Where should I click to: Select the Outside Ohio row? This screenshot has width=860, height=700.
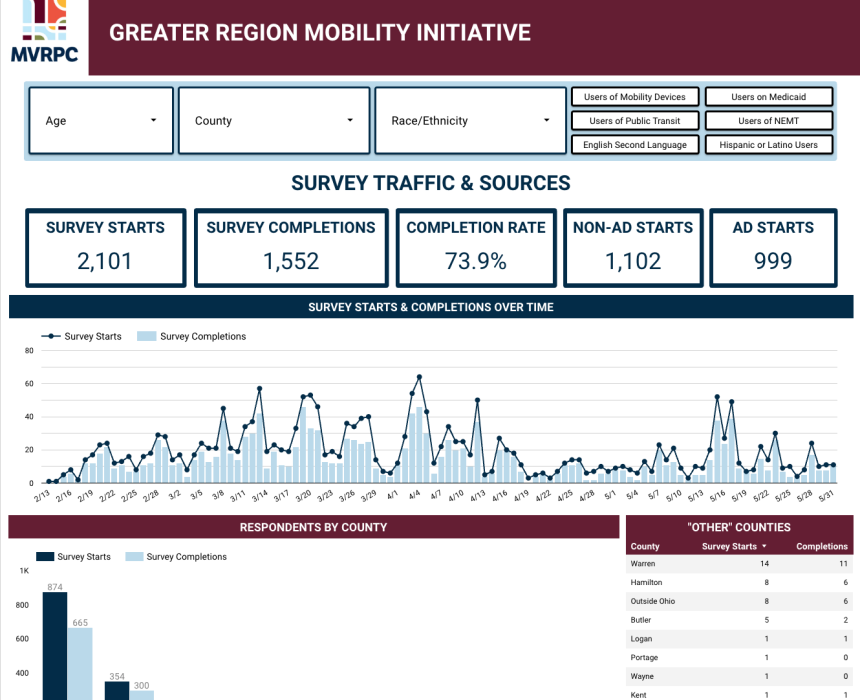(x=739, y=601)
